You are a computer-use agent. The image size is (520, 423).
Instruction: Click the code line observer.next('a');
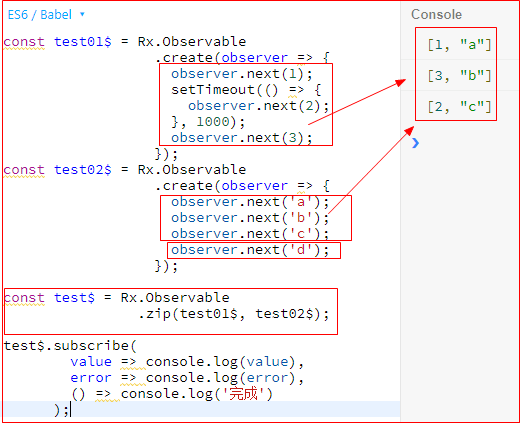coord(250,202)
